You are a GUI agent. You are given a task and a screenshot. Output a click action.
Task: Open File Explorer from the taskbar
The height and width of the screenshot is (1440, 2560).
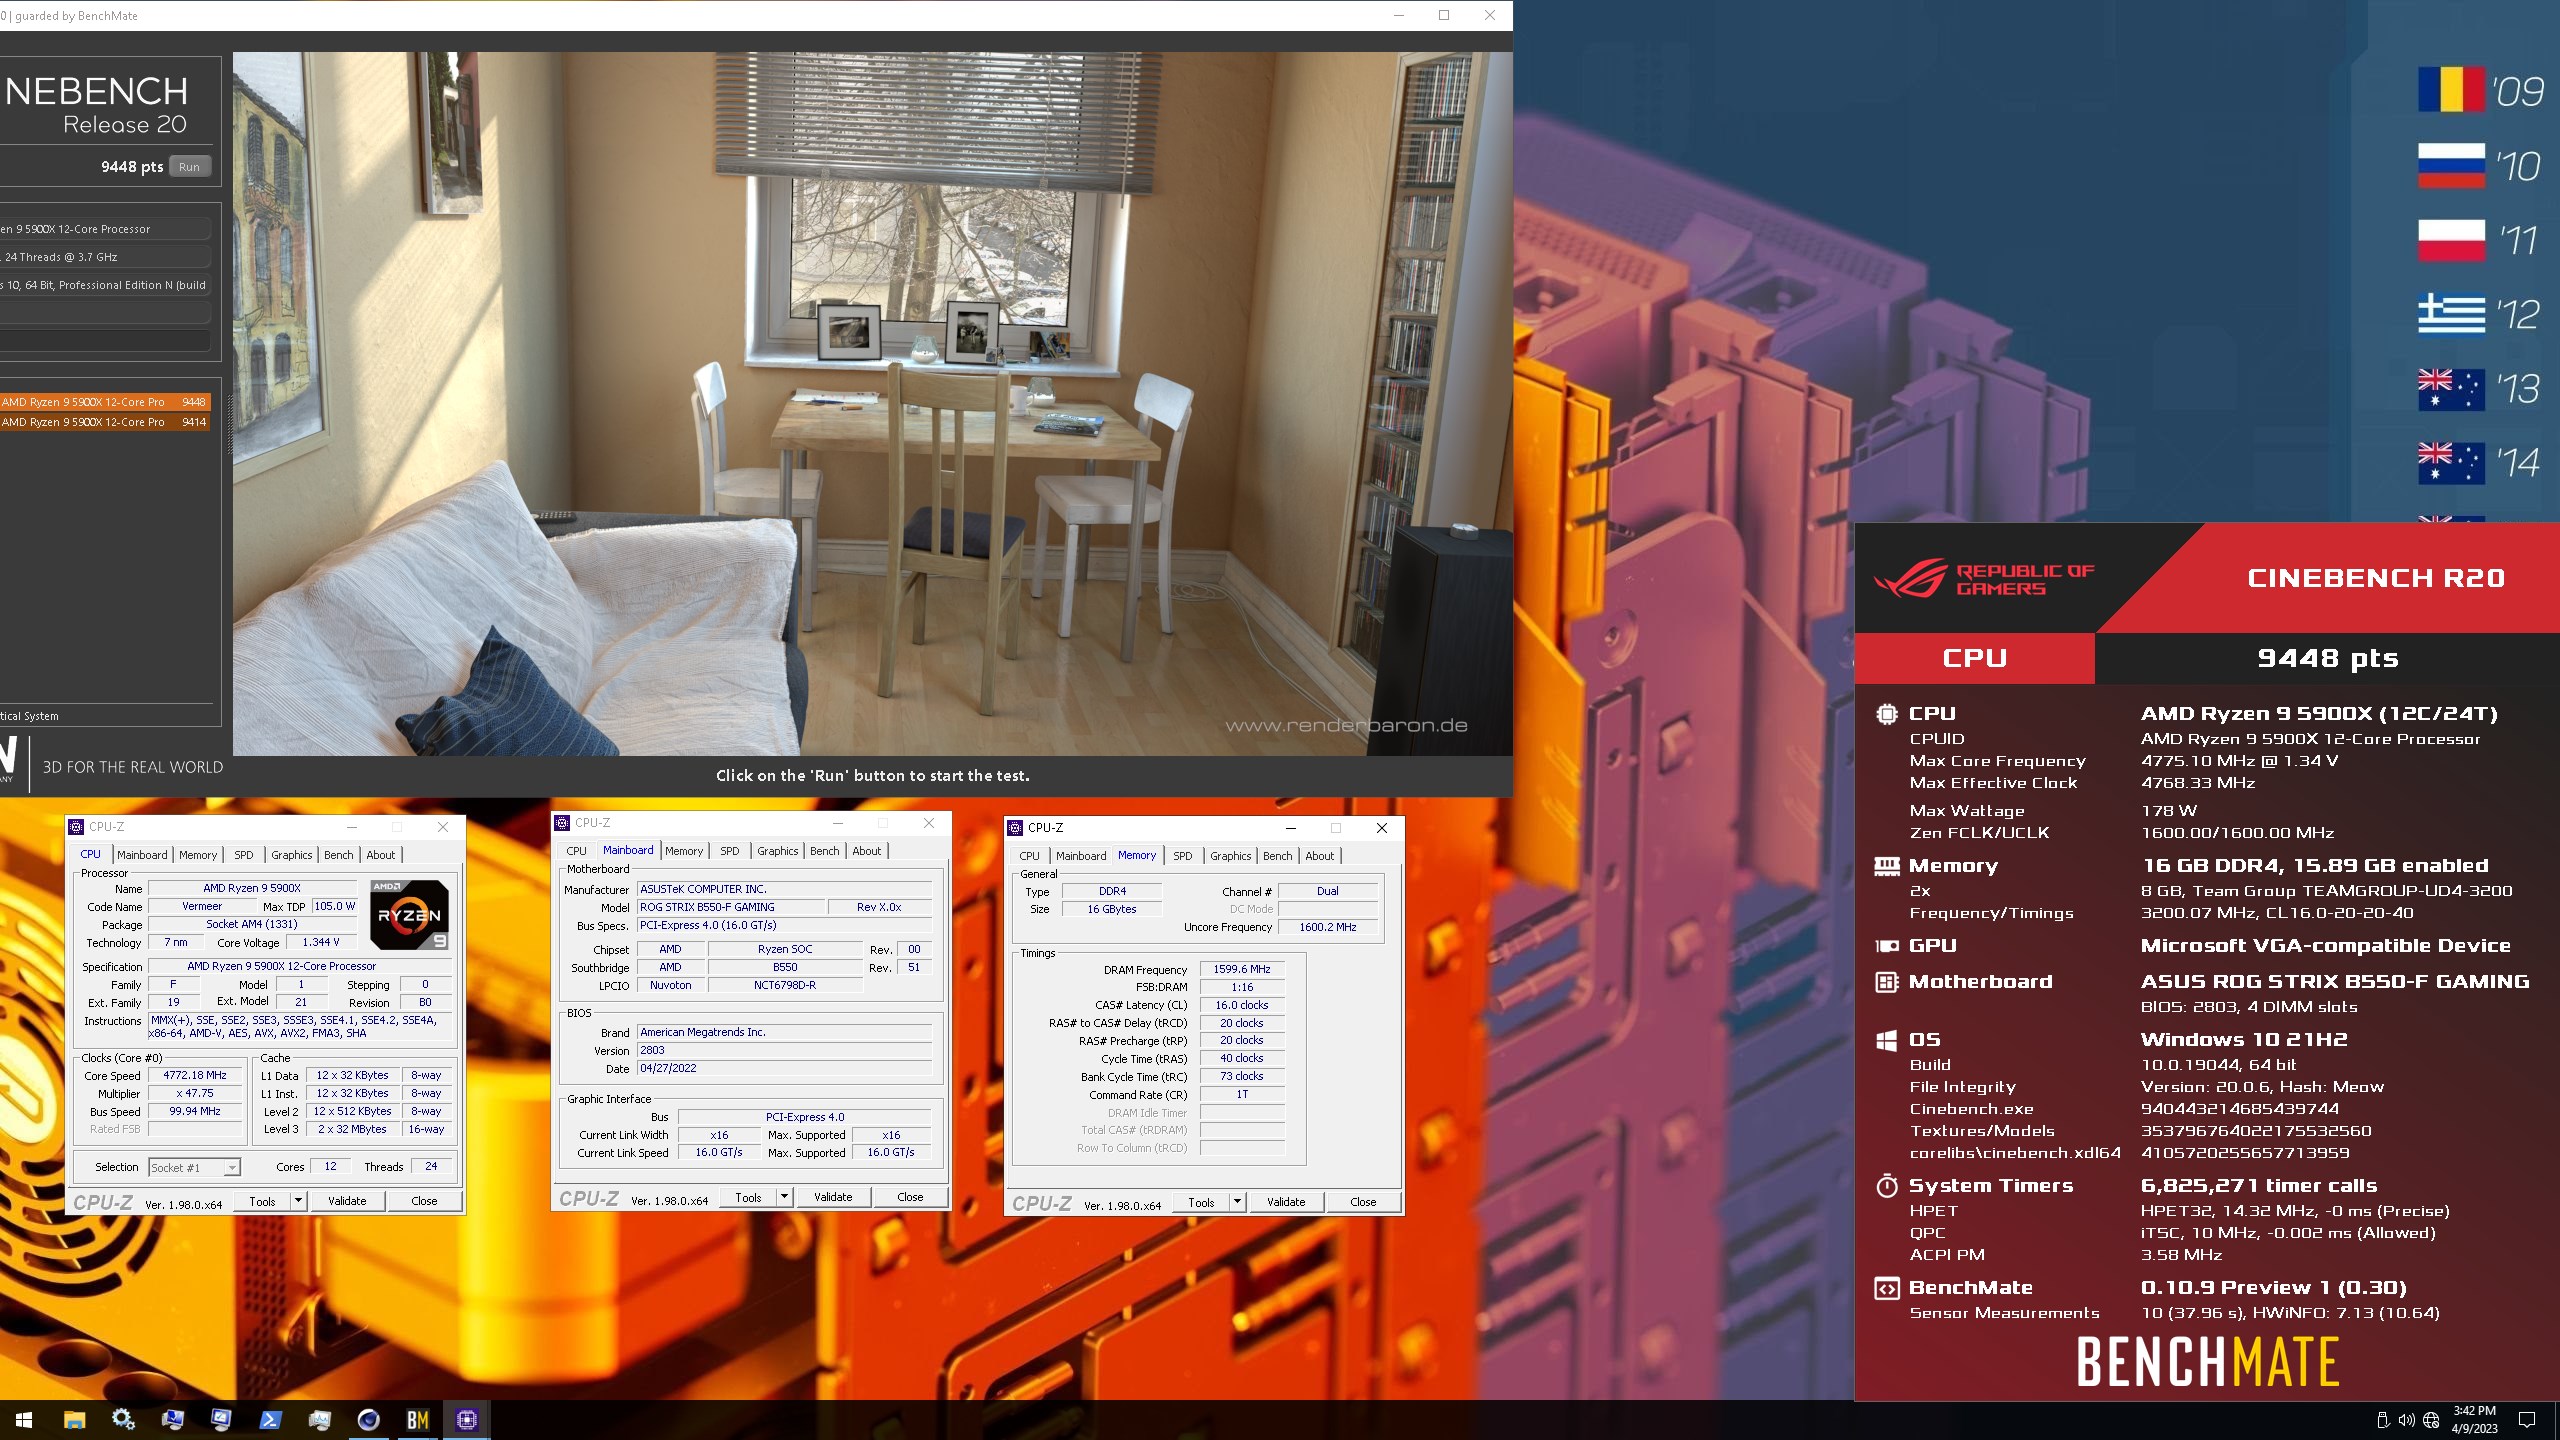74,1420
